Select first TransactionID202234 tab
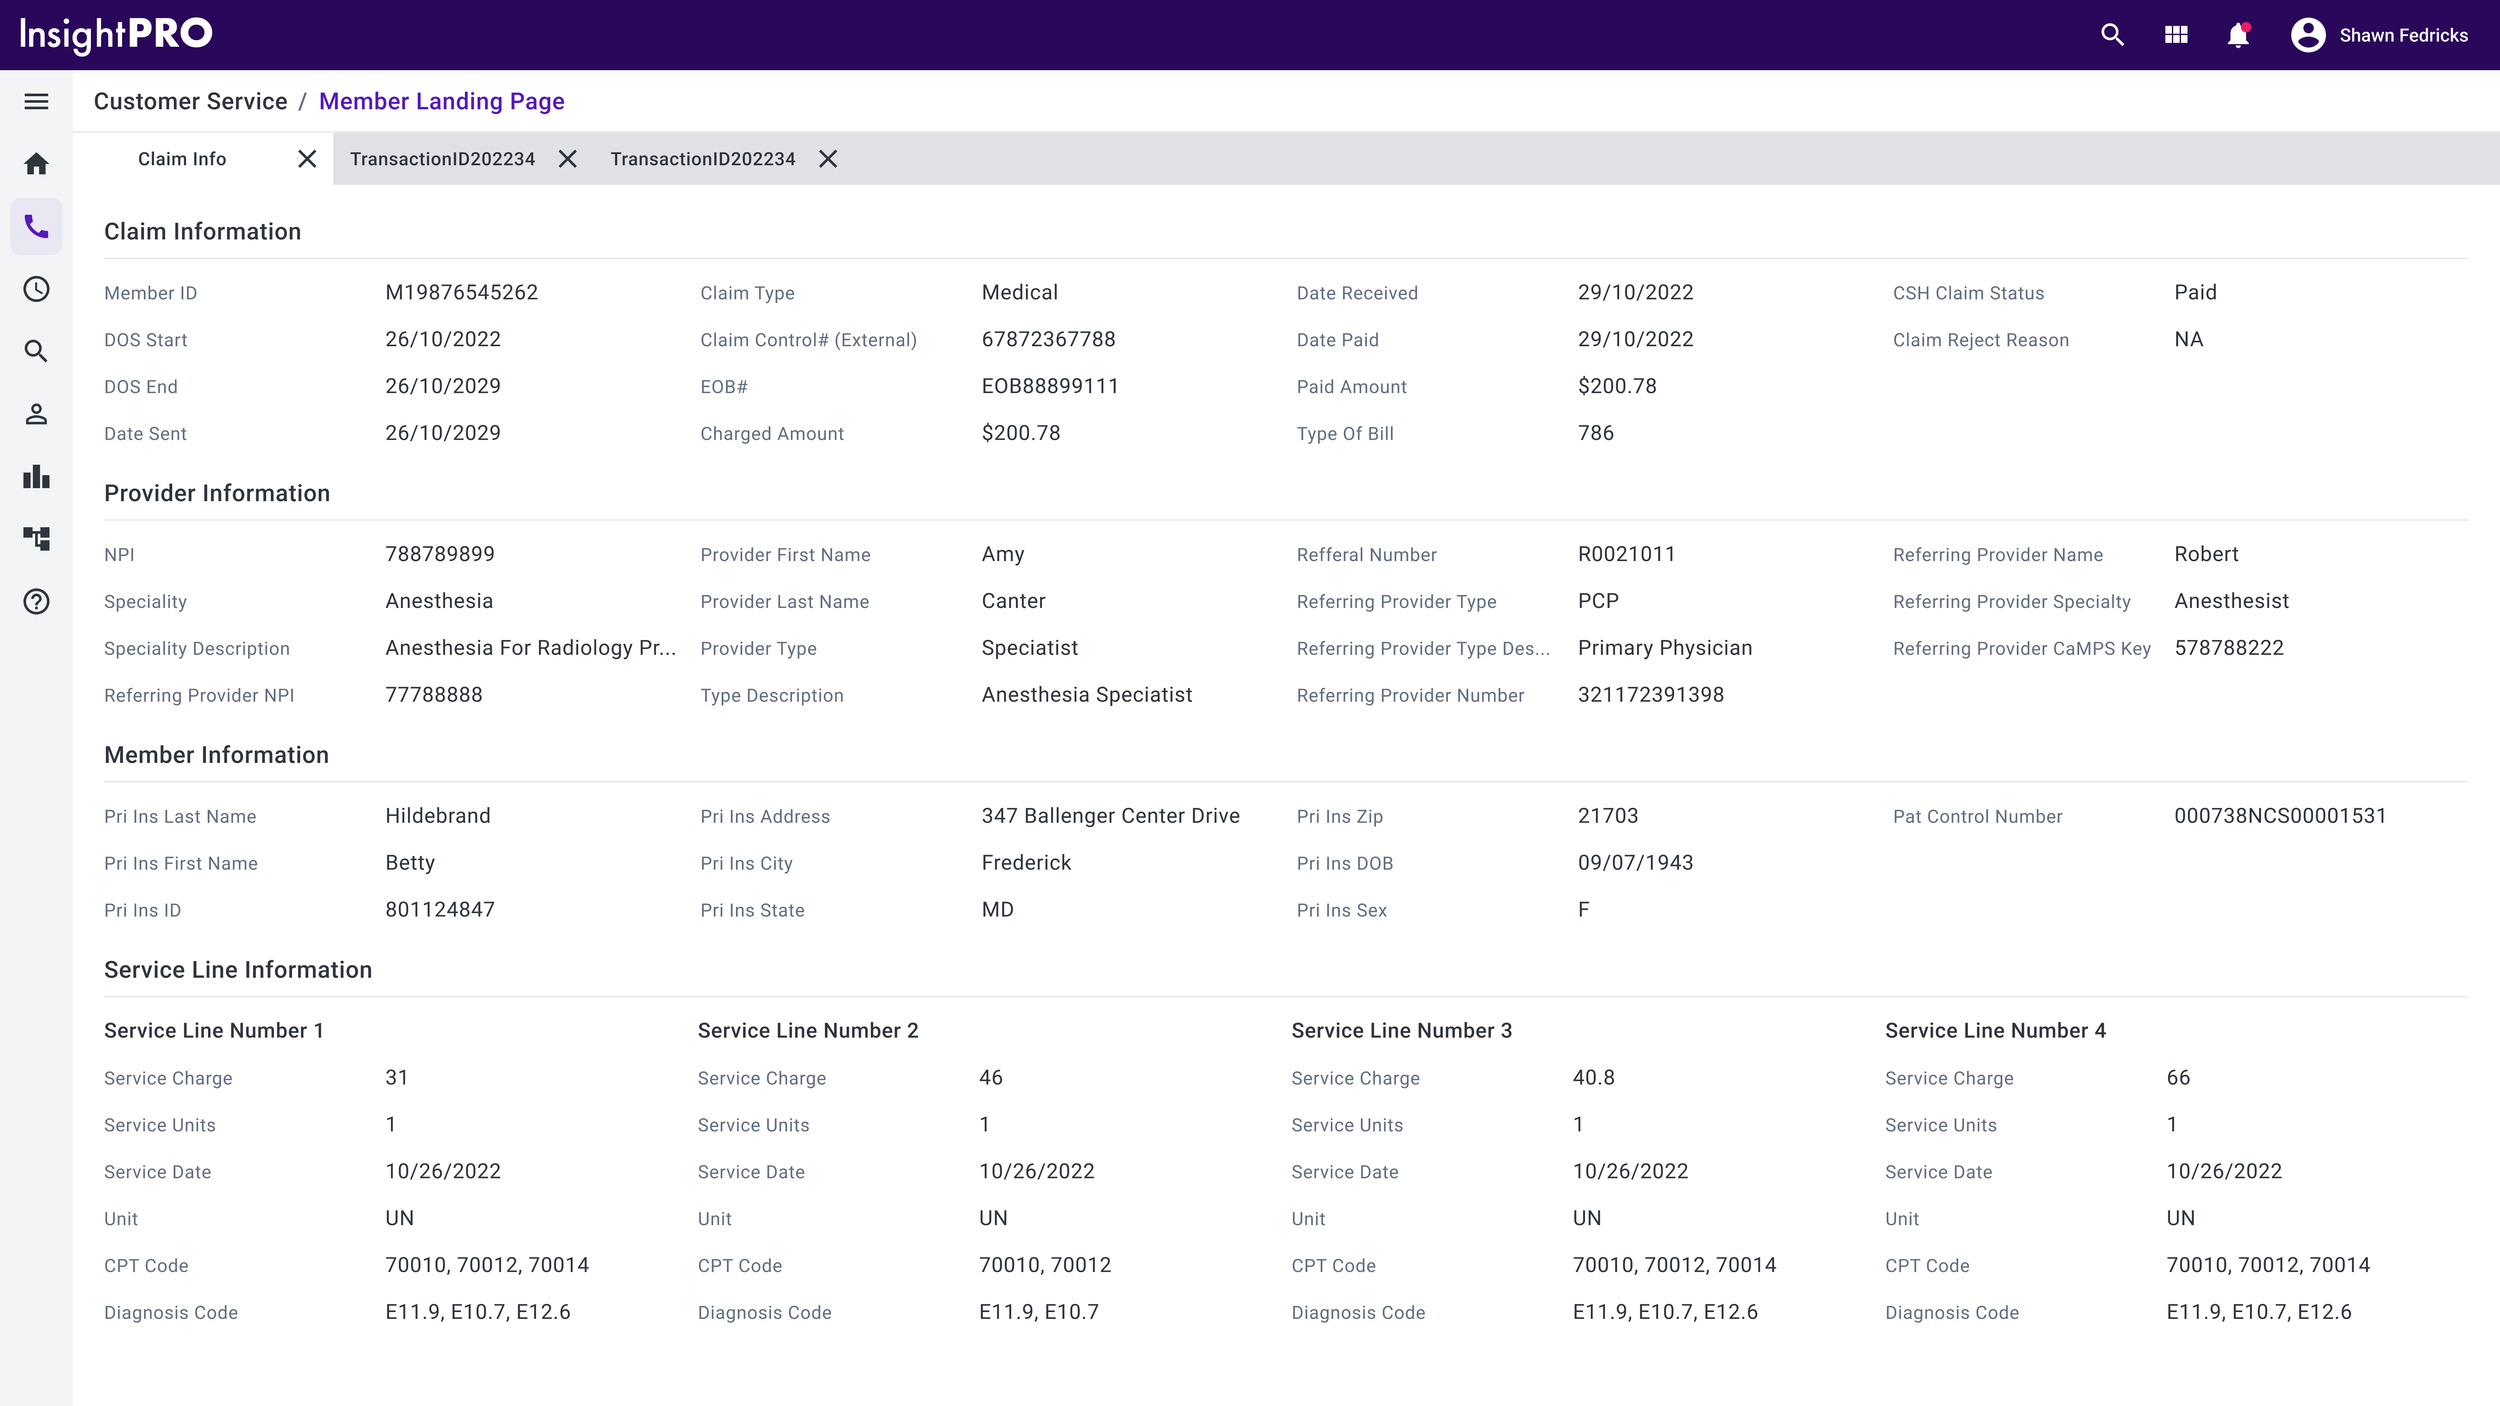Viewport: 2500px width, 1406px height. tap(442, 159)
